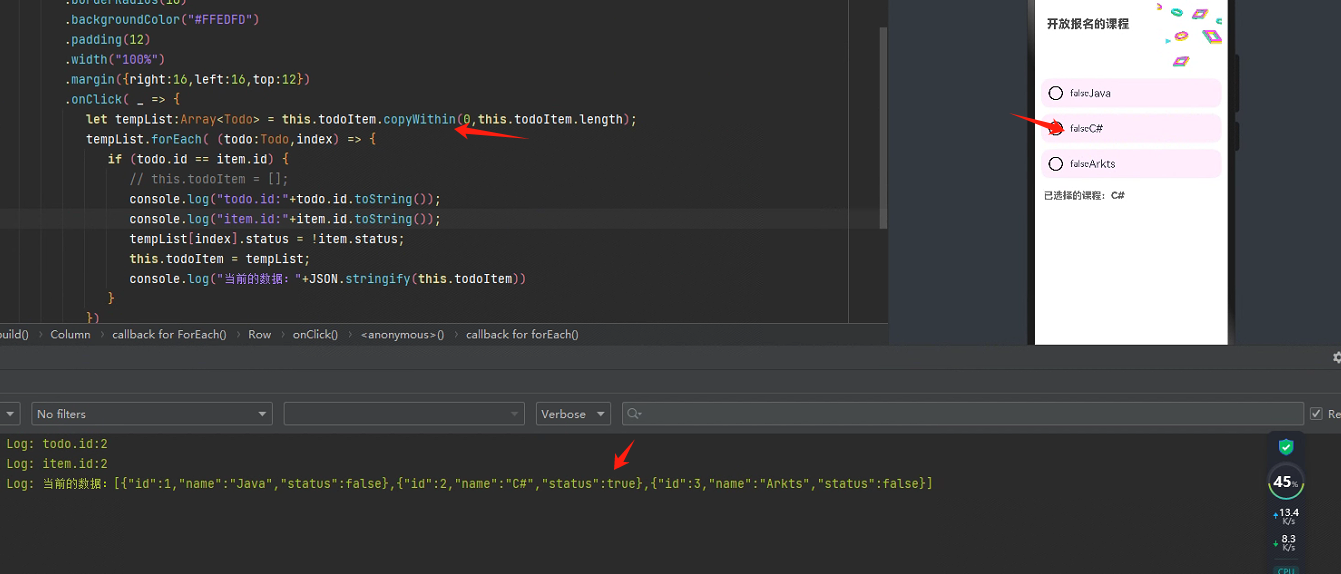This screenshot has width=1341, height=574.
Task: Jump to build() breadcrumb
Action: click(x=14, y=335)
